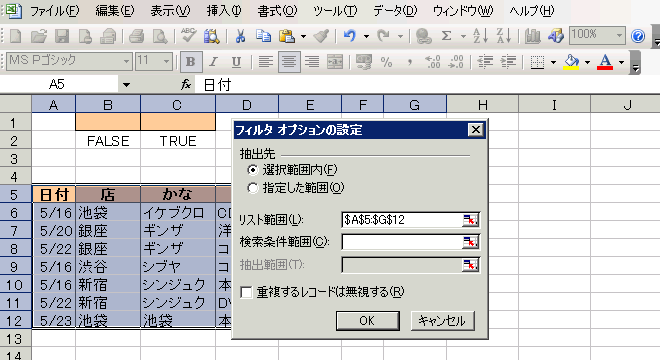660x360 pixels.
Task: Select the 指定した範囲 radio button
Action: [253, 188]
